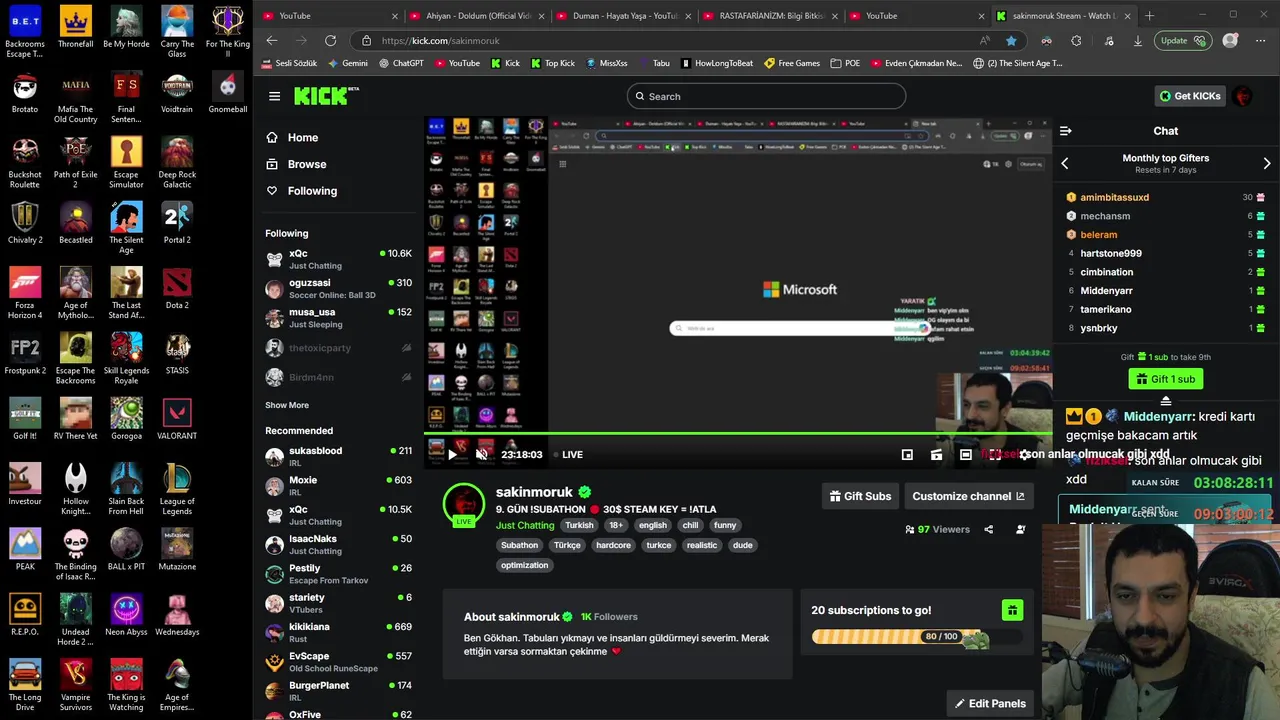1280x720 pixels.
Task: Select the R.E.P.O. desktop icon
Action: point(25,615)
